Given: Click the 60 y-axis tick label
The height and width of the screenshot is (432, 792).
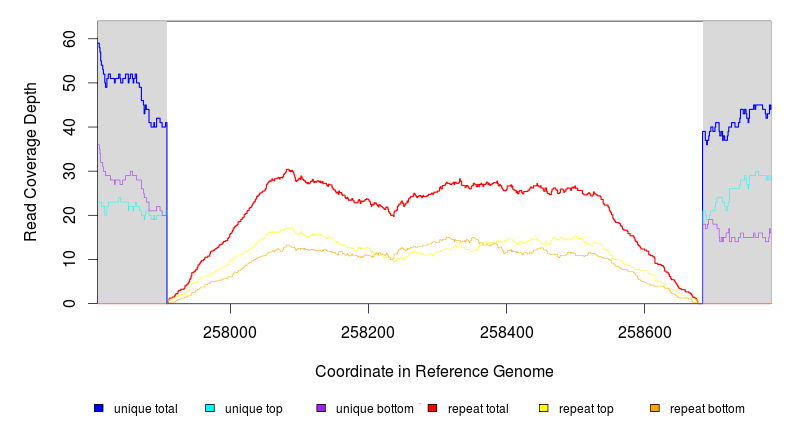Looking at the screenshot, I should click(69, 40).
